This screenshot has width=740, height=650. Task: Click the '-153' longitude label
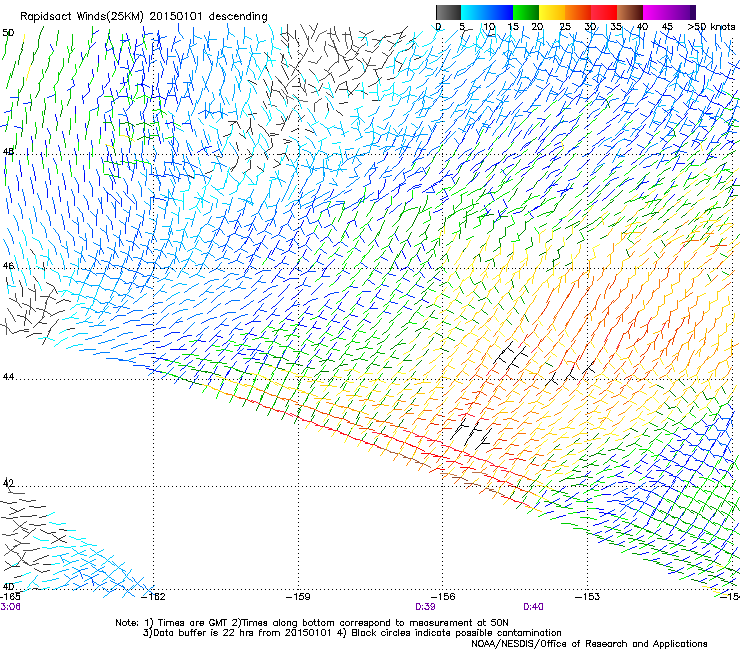588,597
